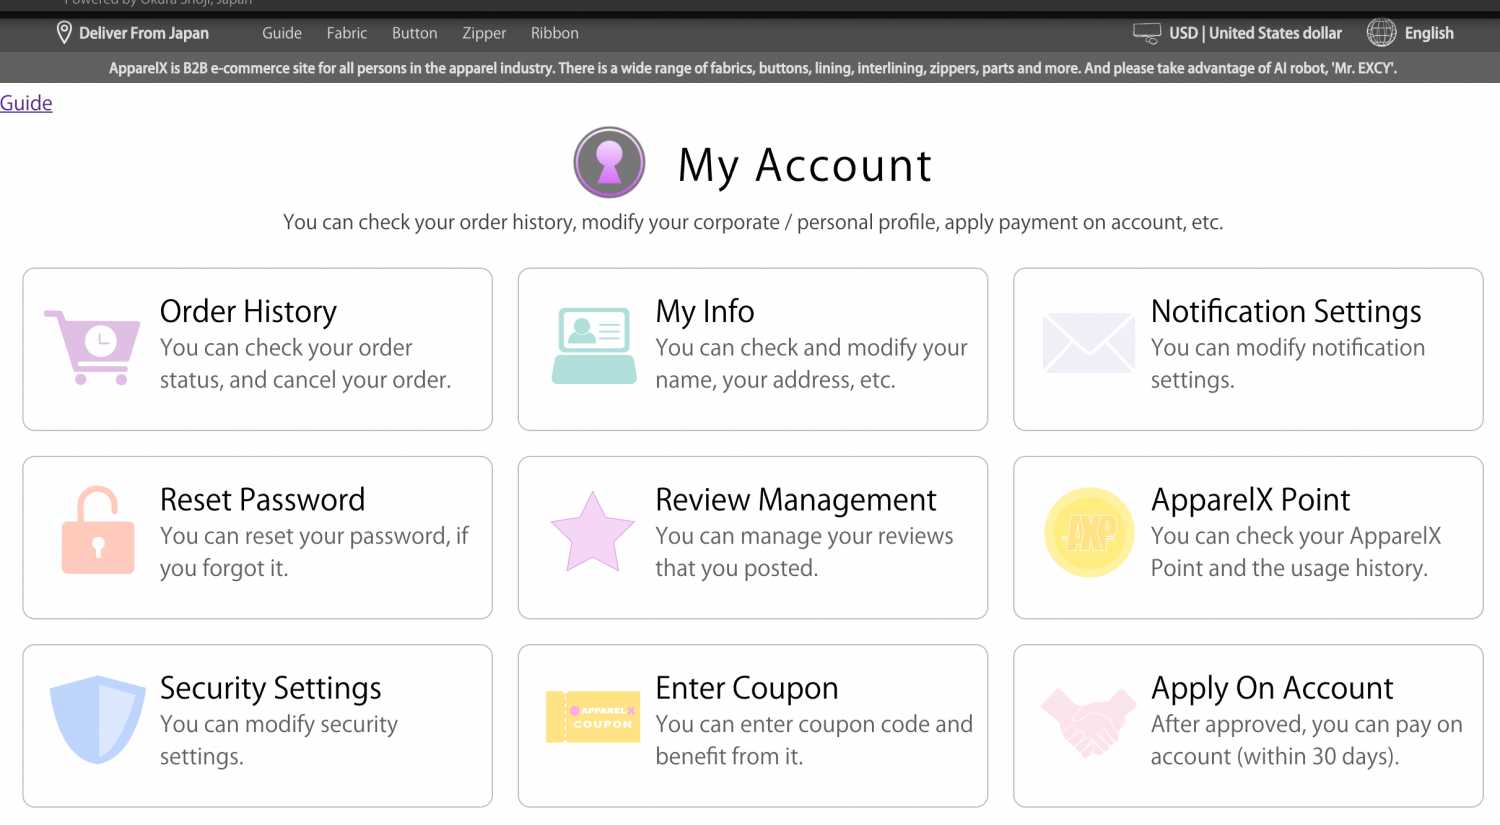Open the Fabric menu item
The width and height of the screenshot is (1500, 825).
pyautogui.click(x=347, y=33)
